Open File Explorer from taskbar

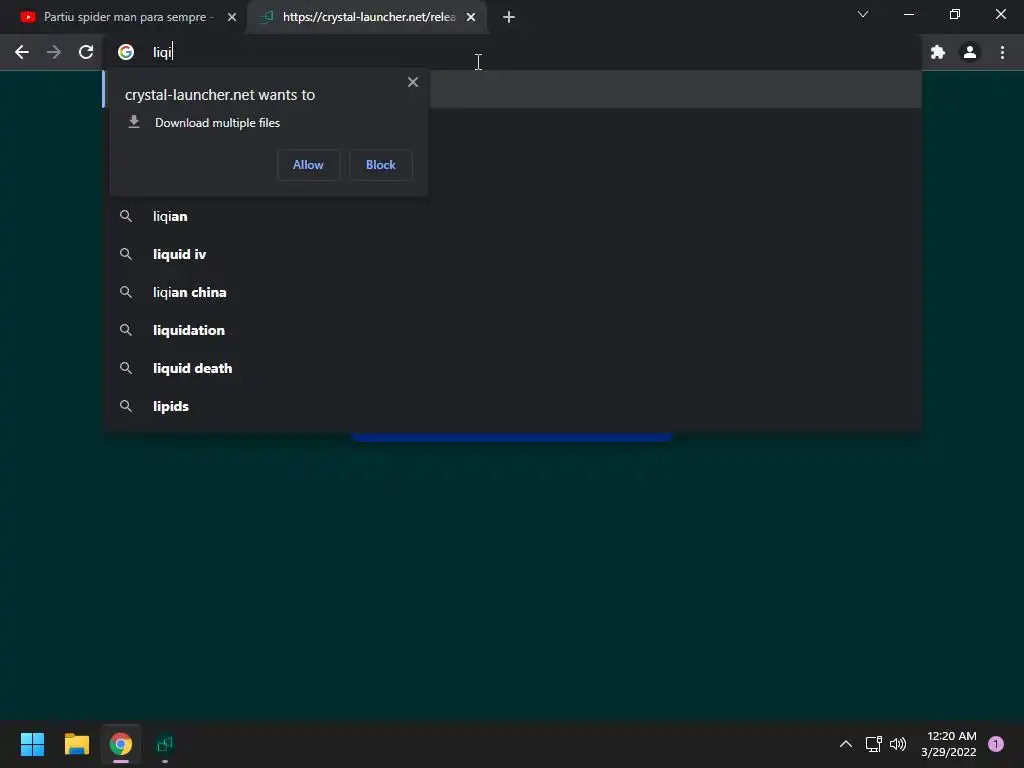pos(76,744)
